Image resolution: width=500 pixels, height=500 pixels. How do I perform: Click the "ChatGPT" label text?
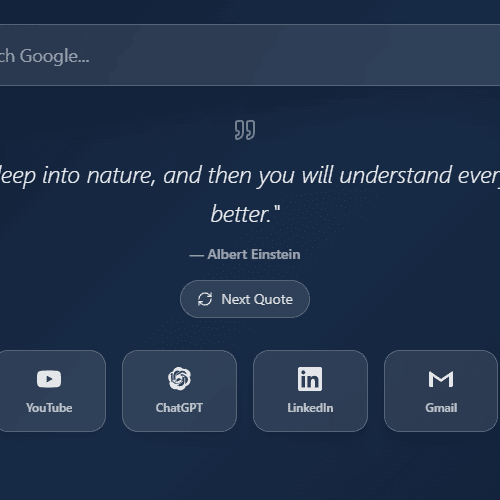coord(179,408)
